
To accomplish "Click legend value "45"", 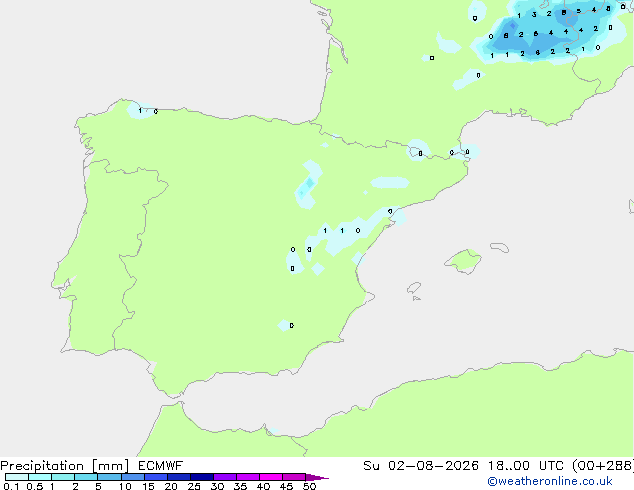I will 286,486.
